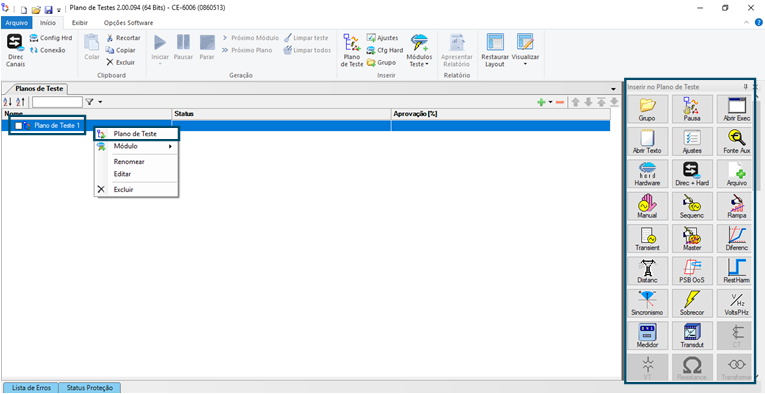Viewport: 765px width, 394px height.
Task: Insert the Sincronismo module
Action: pyautogui.click(x=646, y=303)
